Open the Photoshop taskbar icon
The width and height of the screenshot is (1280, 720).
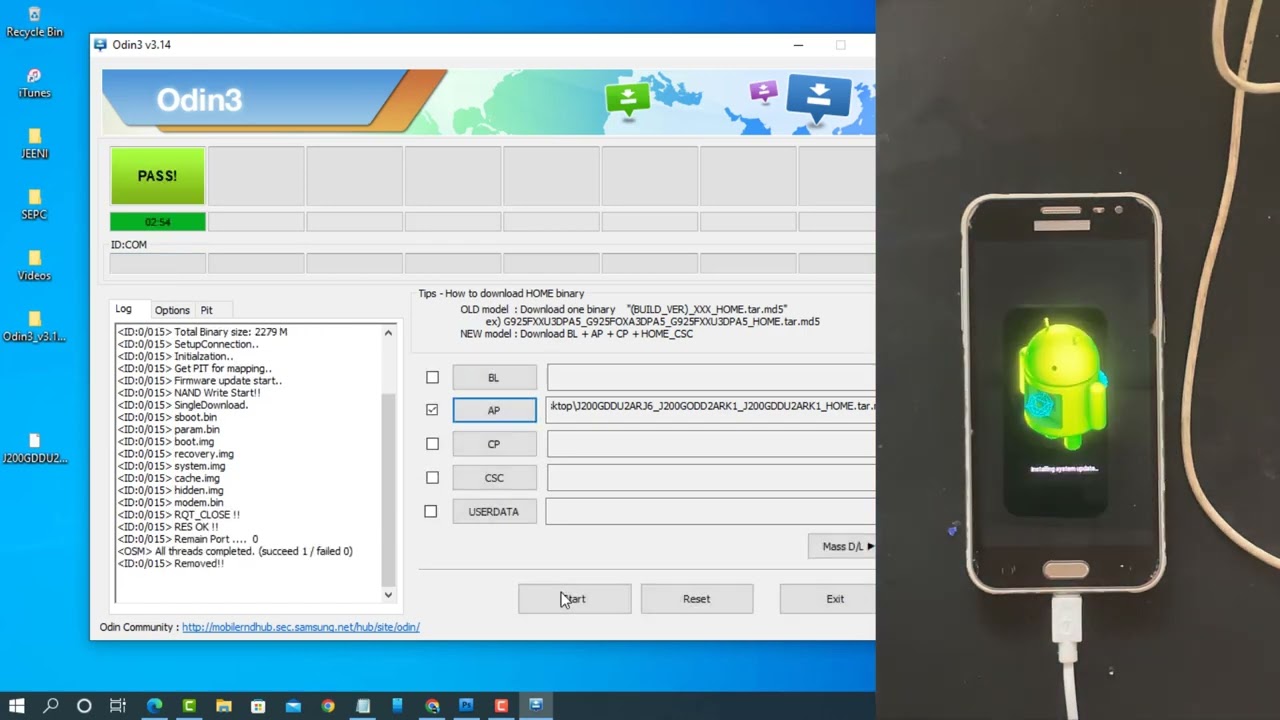pyautogui.click(x=467, y=706)
